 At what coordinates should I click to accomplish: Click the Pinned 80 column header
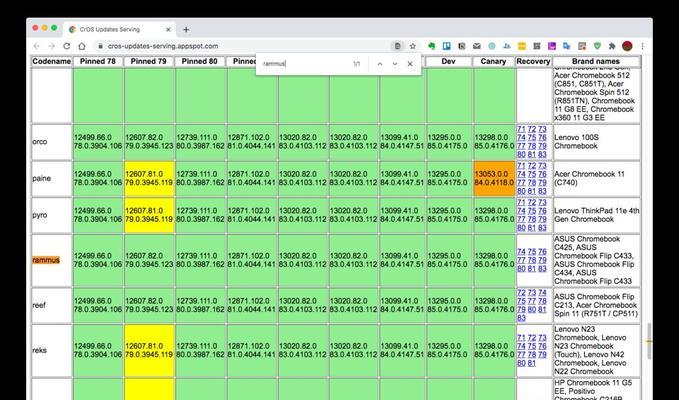200,61
